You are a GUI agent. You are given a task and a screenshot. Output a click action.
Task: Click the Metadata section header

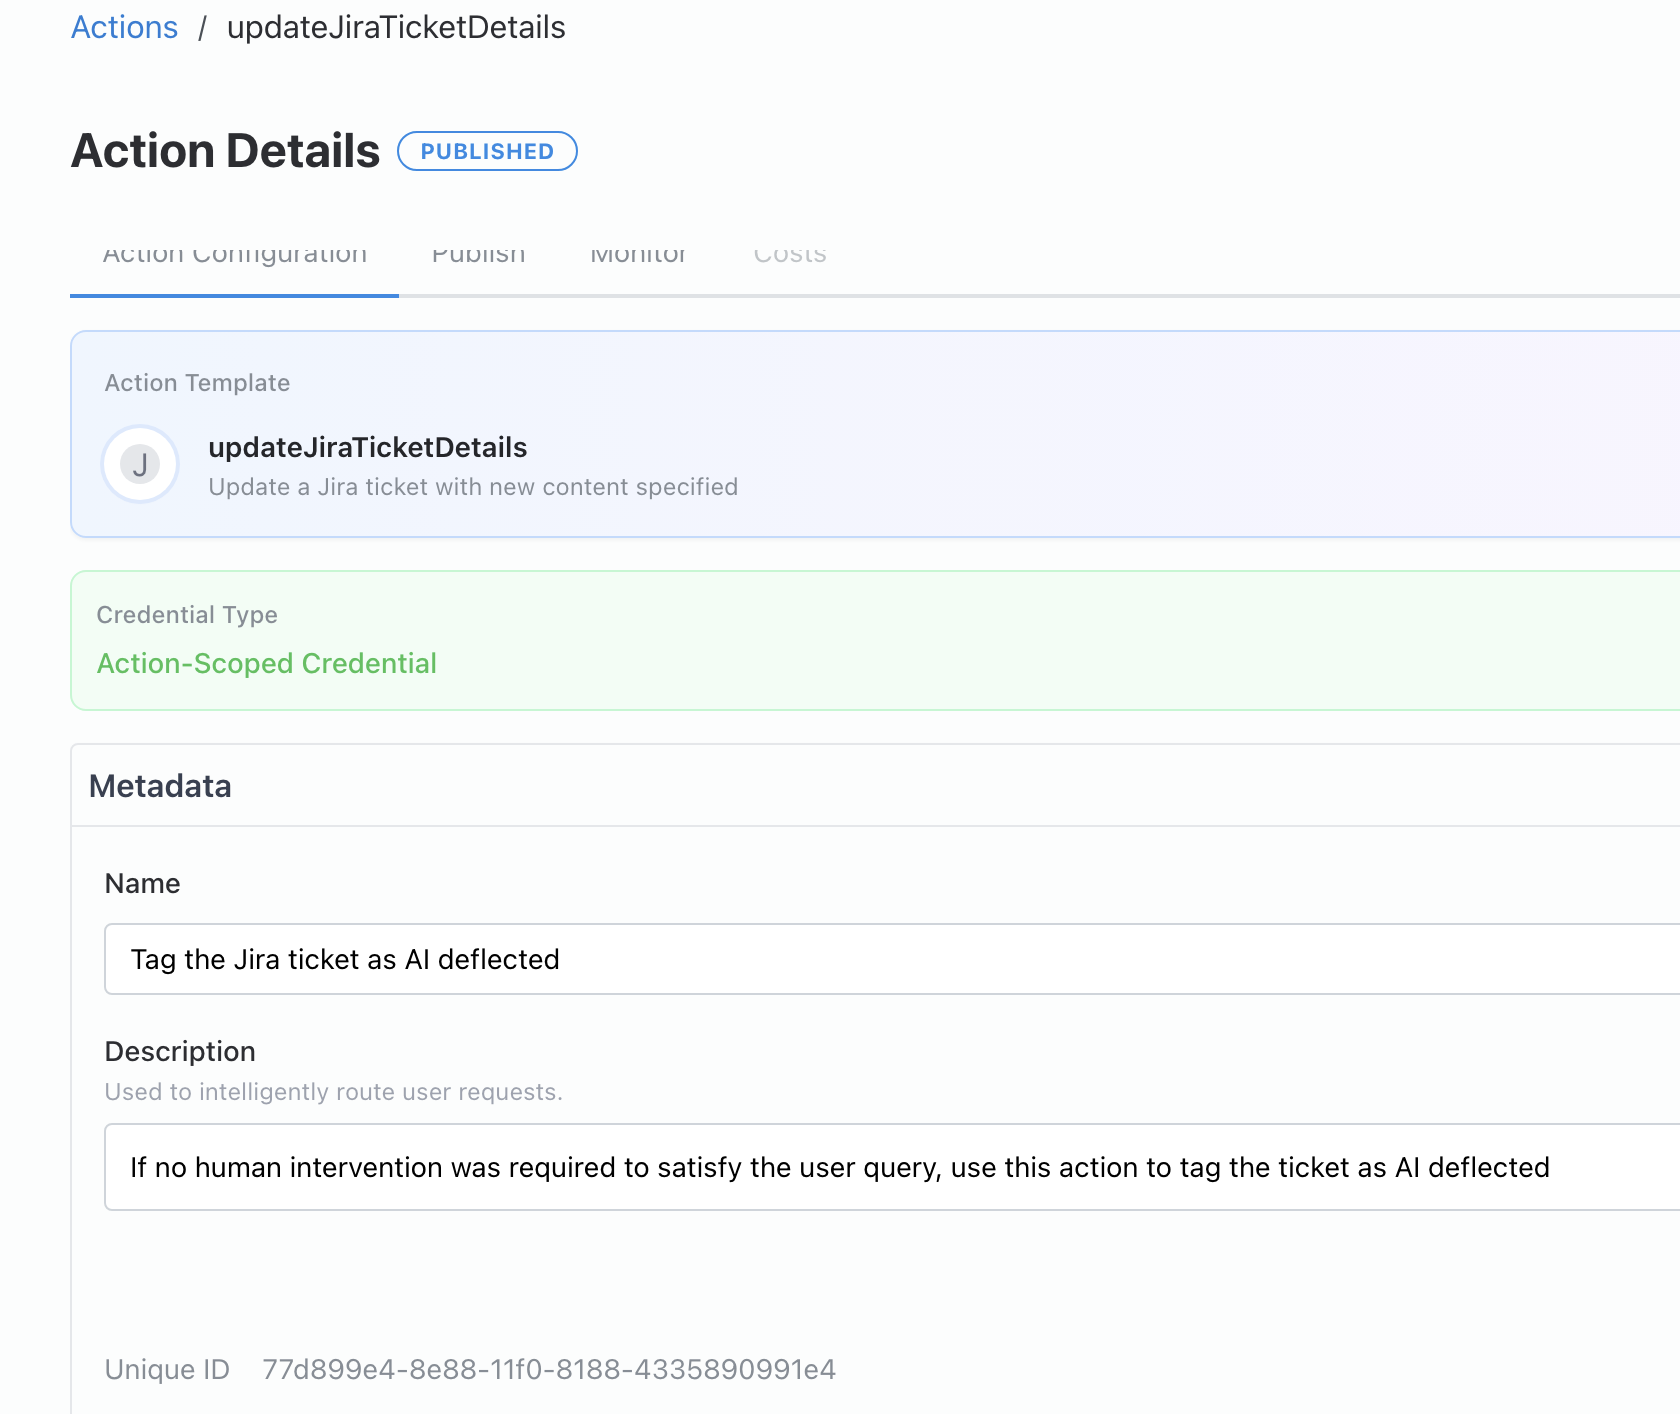pyautogui.click(x=160, y=786)
